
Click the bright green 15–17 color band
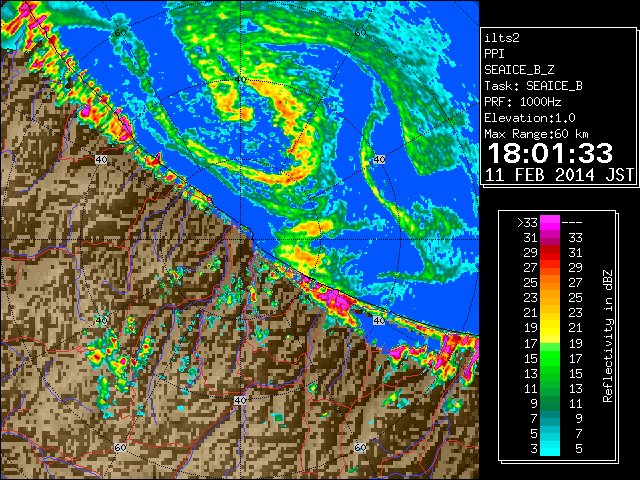tap(550, 358)
